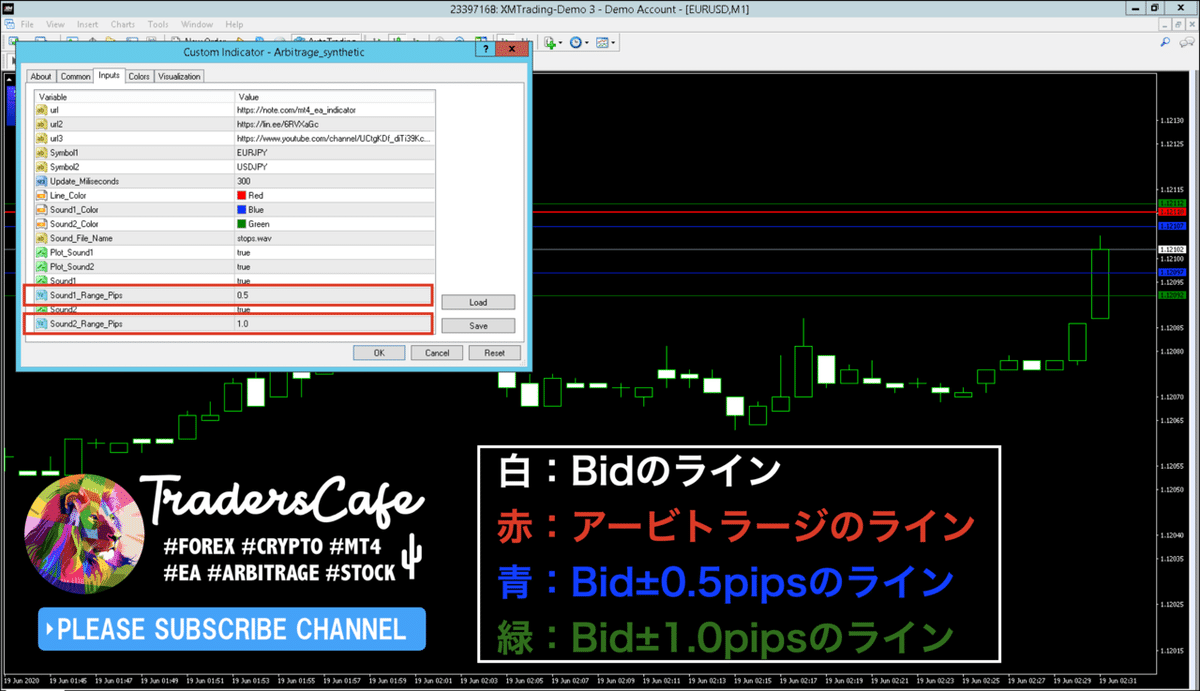Open the chart templates toolbar icon
The height and width of the screenshot is (691, 1200).
602,42
